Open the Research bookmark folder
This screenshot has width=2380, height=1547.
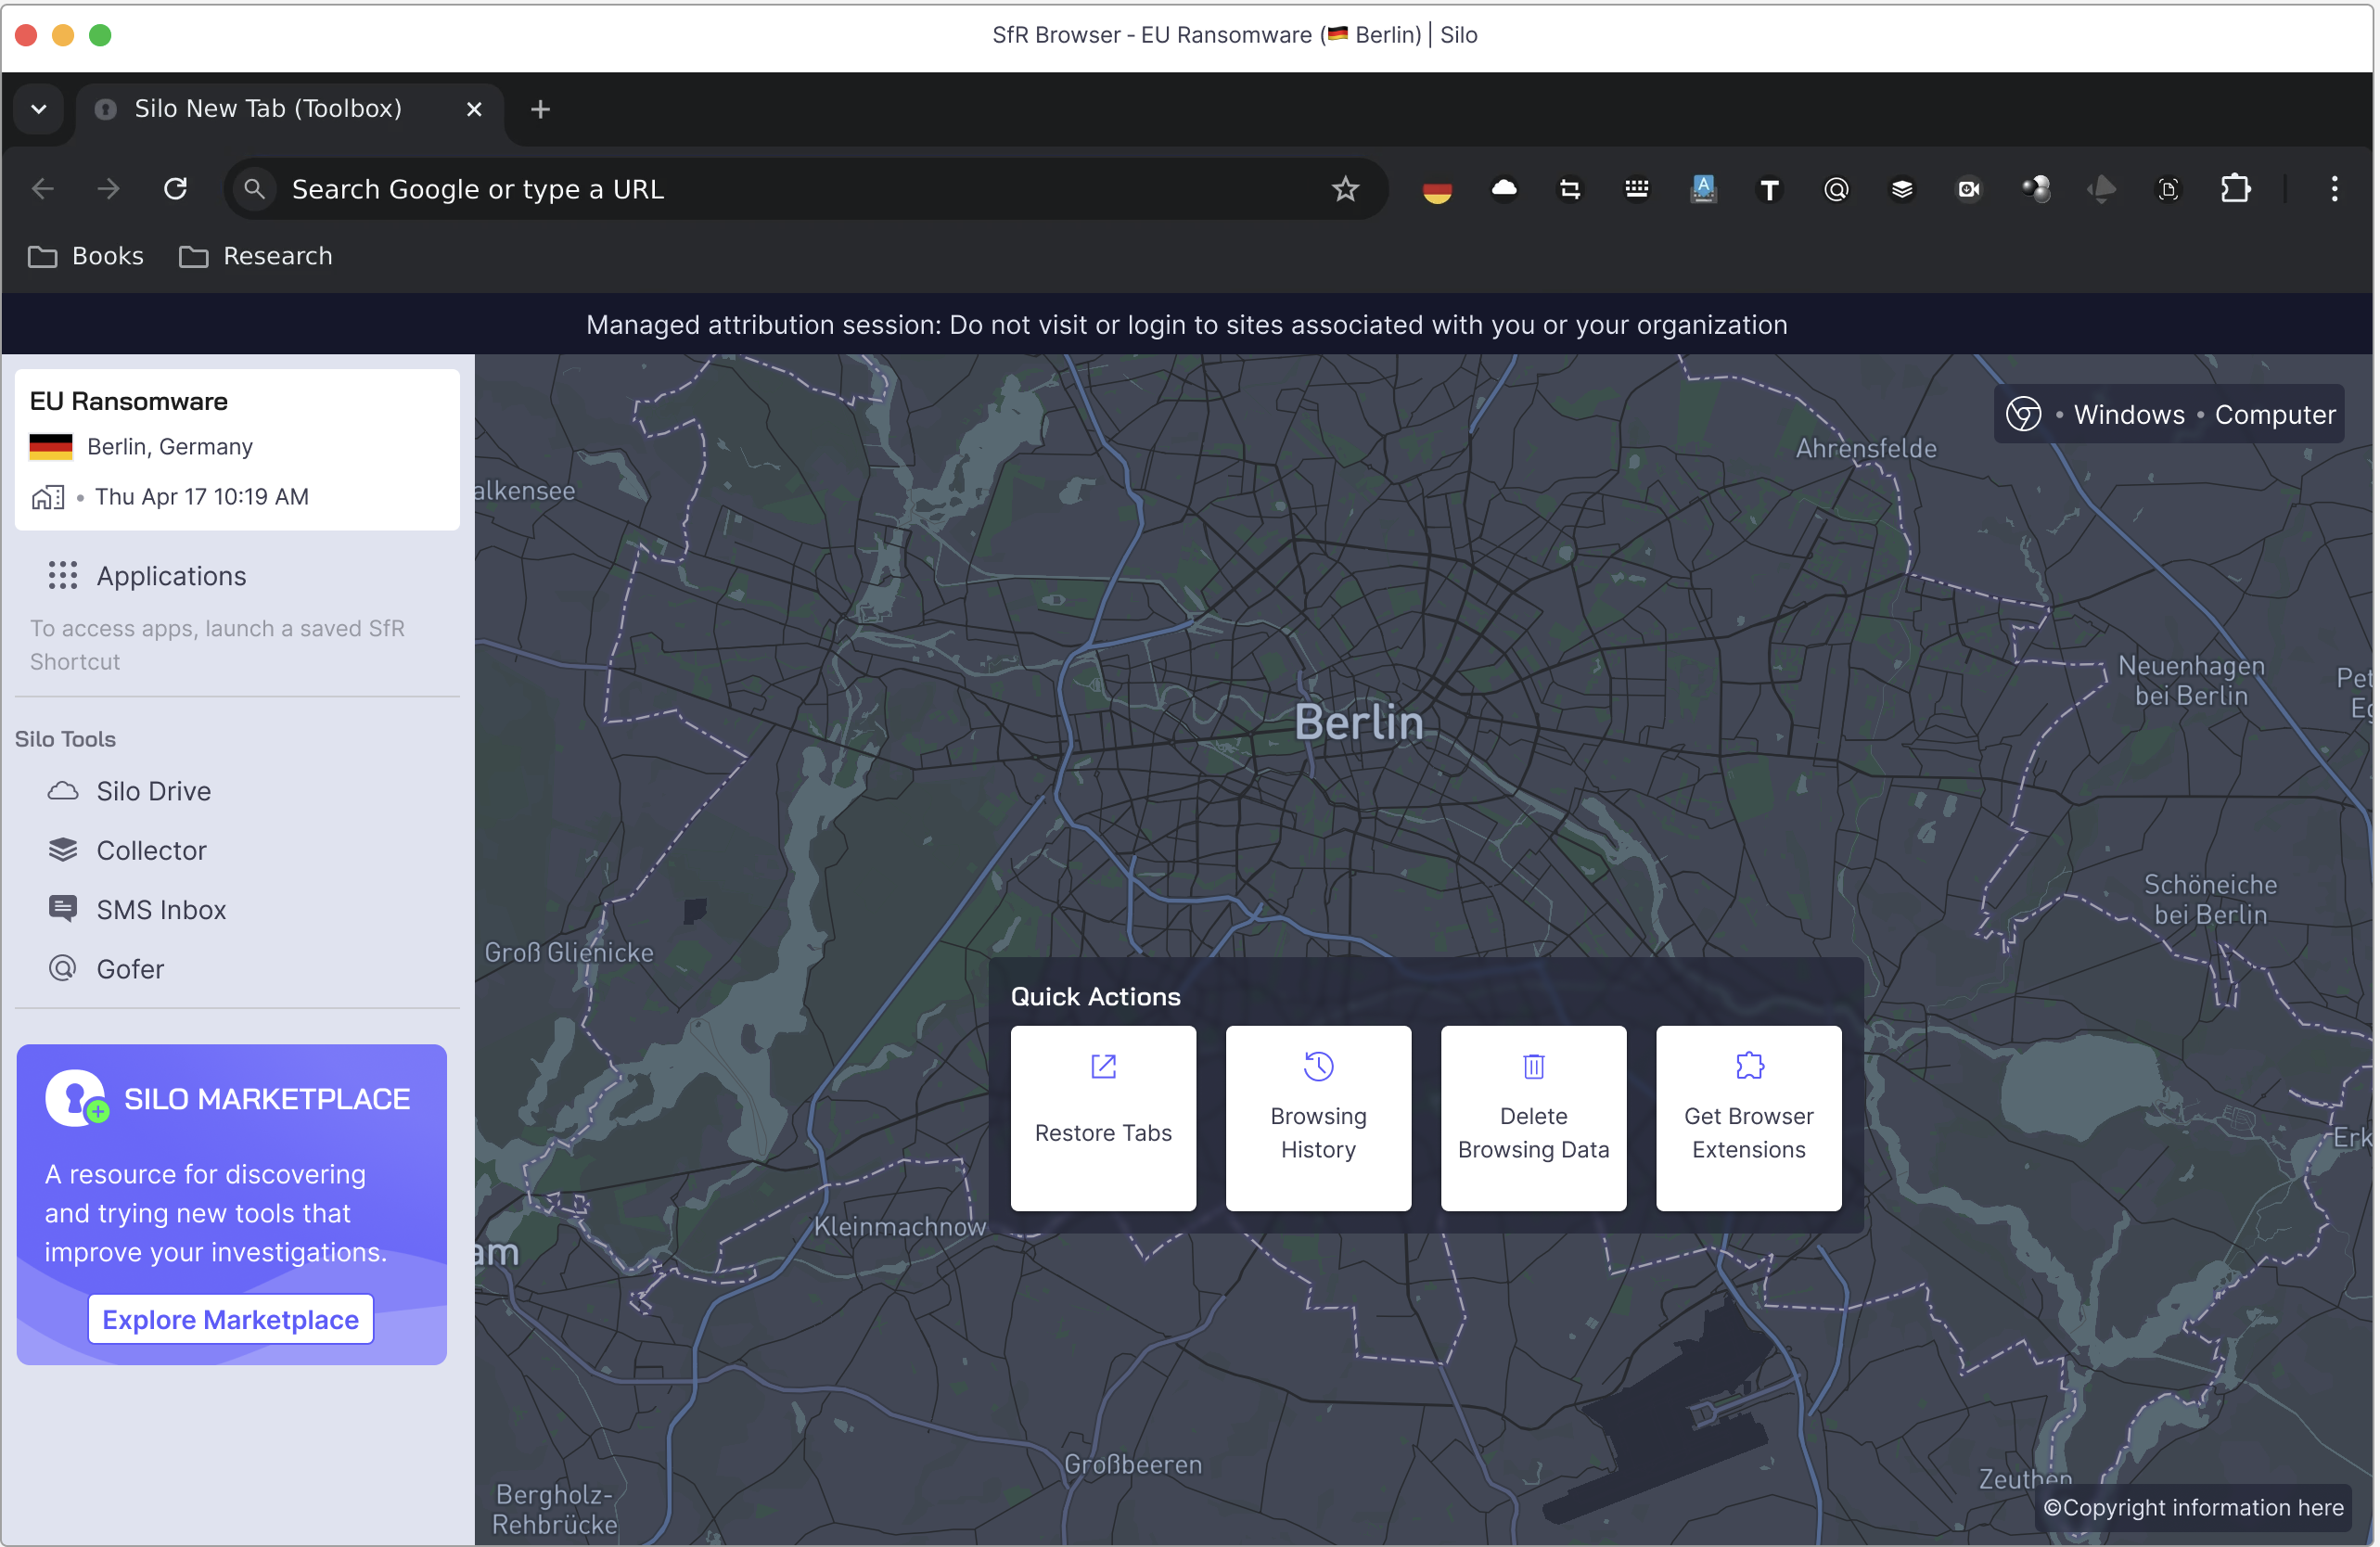[x=256, y=256]
